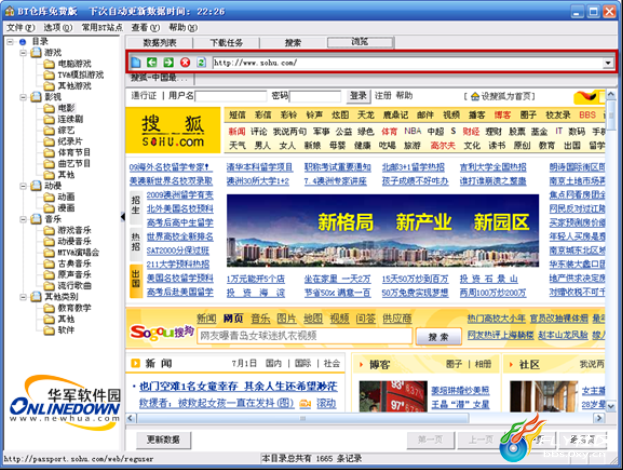The image size is (623, 470).
Task: Click the horizontal scrollbar right arrow
Action: click(x=599, y=418)
